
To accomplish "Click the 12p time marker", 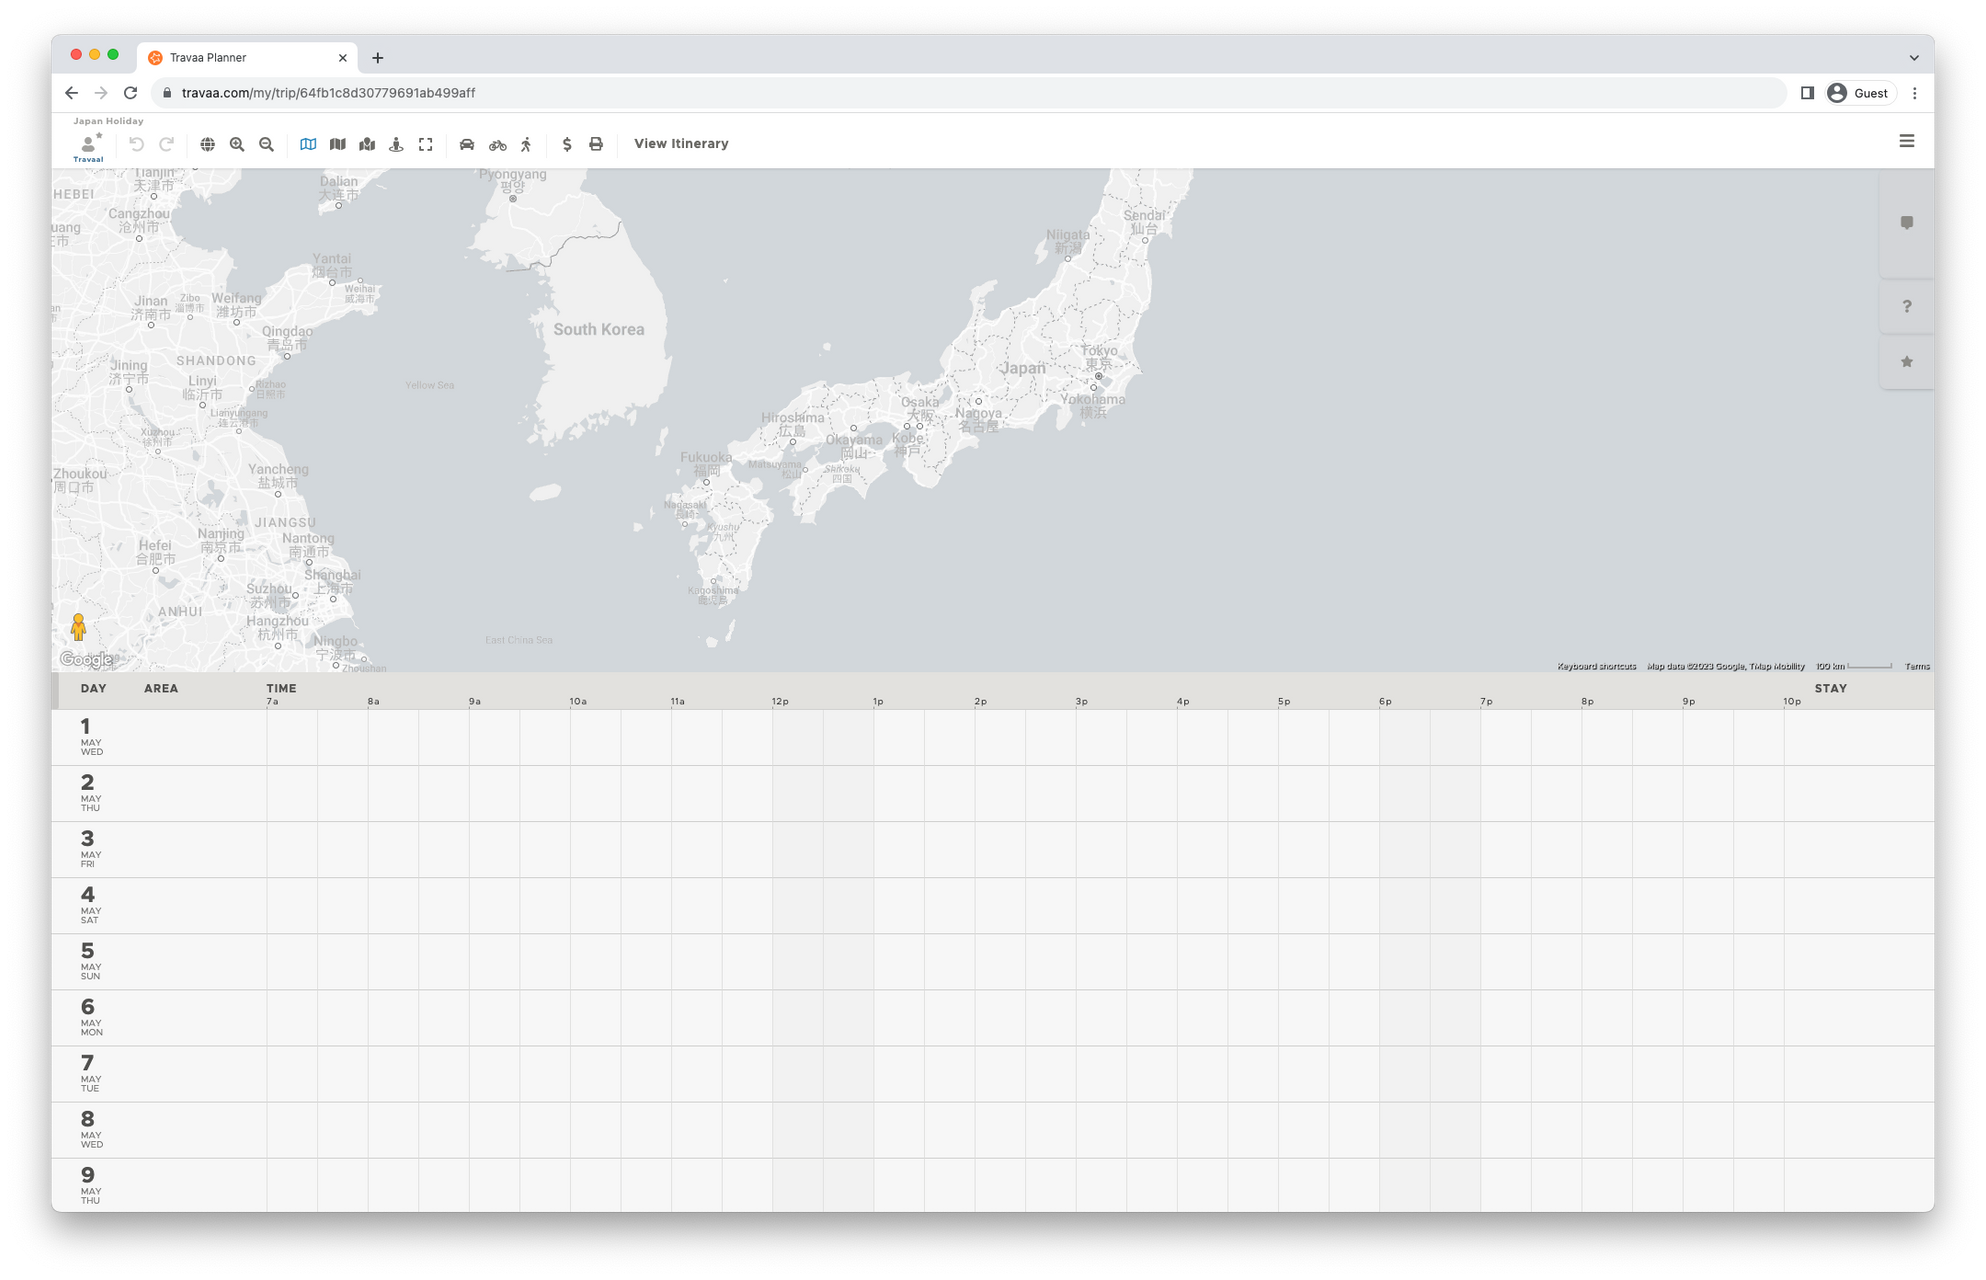I will pyautogui.click(x=780, y=701).
